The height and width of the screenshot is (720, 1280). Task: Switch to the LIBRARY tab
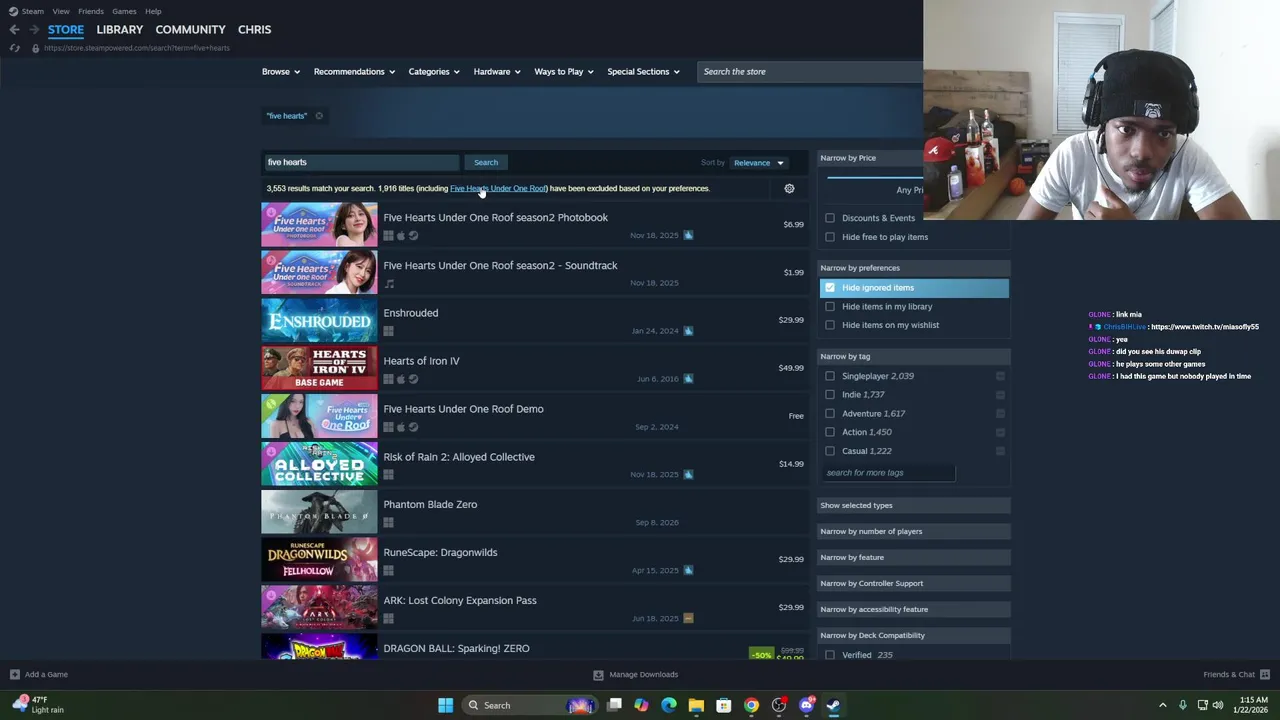[119, 30]
